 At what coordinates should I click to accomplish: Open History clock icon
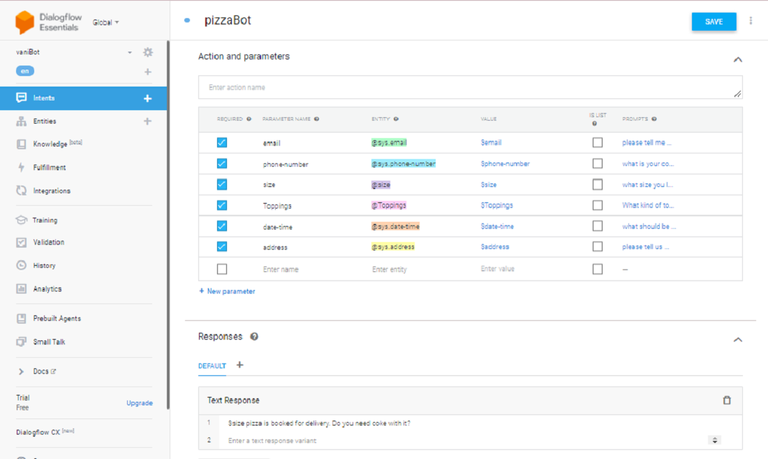coord(21,265)
